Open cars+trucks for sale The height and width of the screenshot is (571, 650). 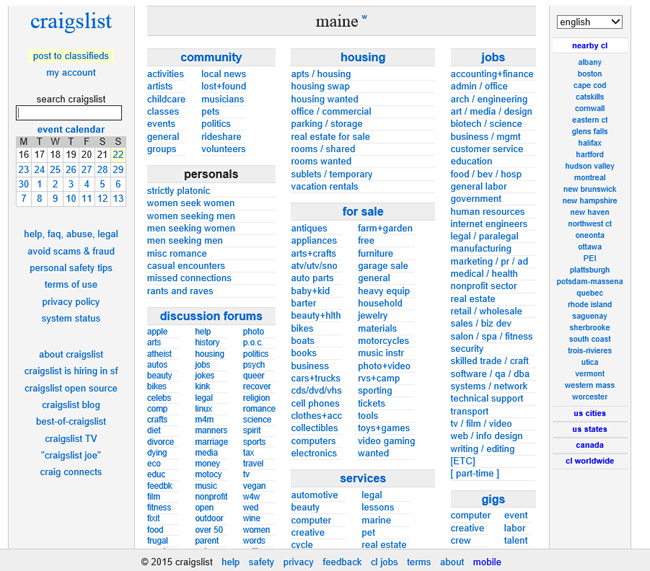315,378
